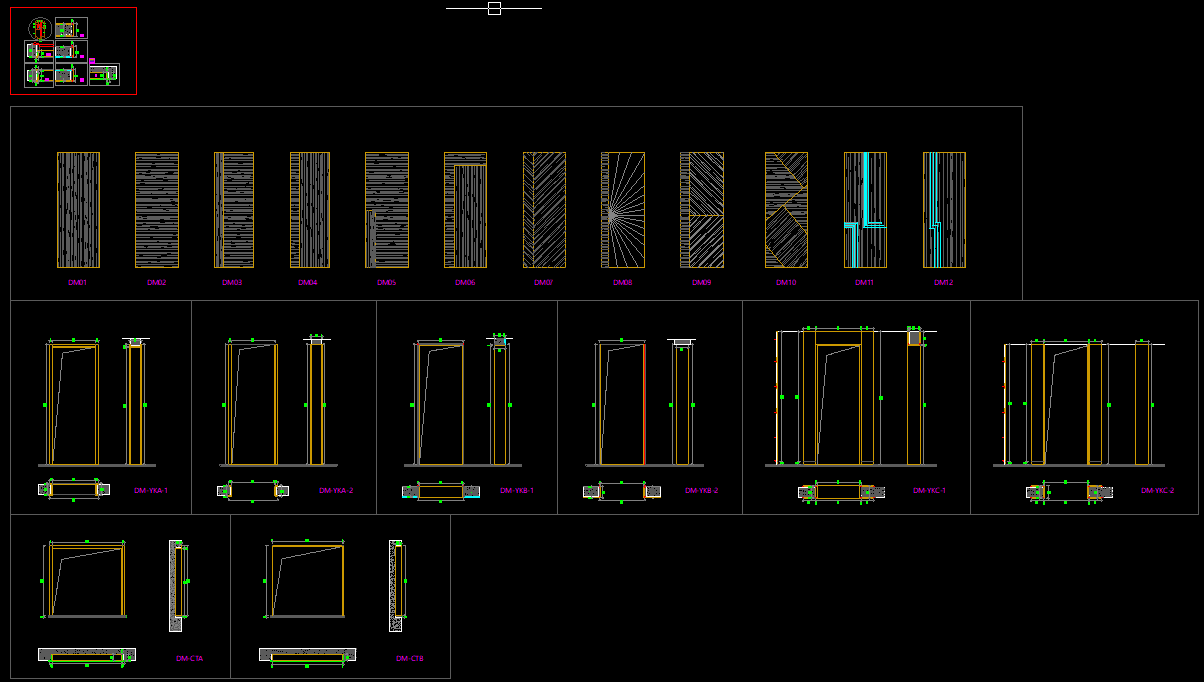Select the DM12 door panel drawing
Screen dimensions: 1204x682
point(944,210)
